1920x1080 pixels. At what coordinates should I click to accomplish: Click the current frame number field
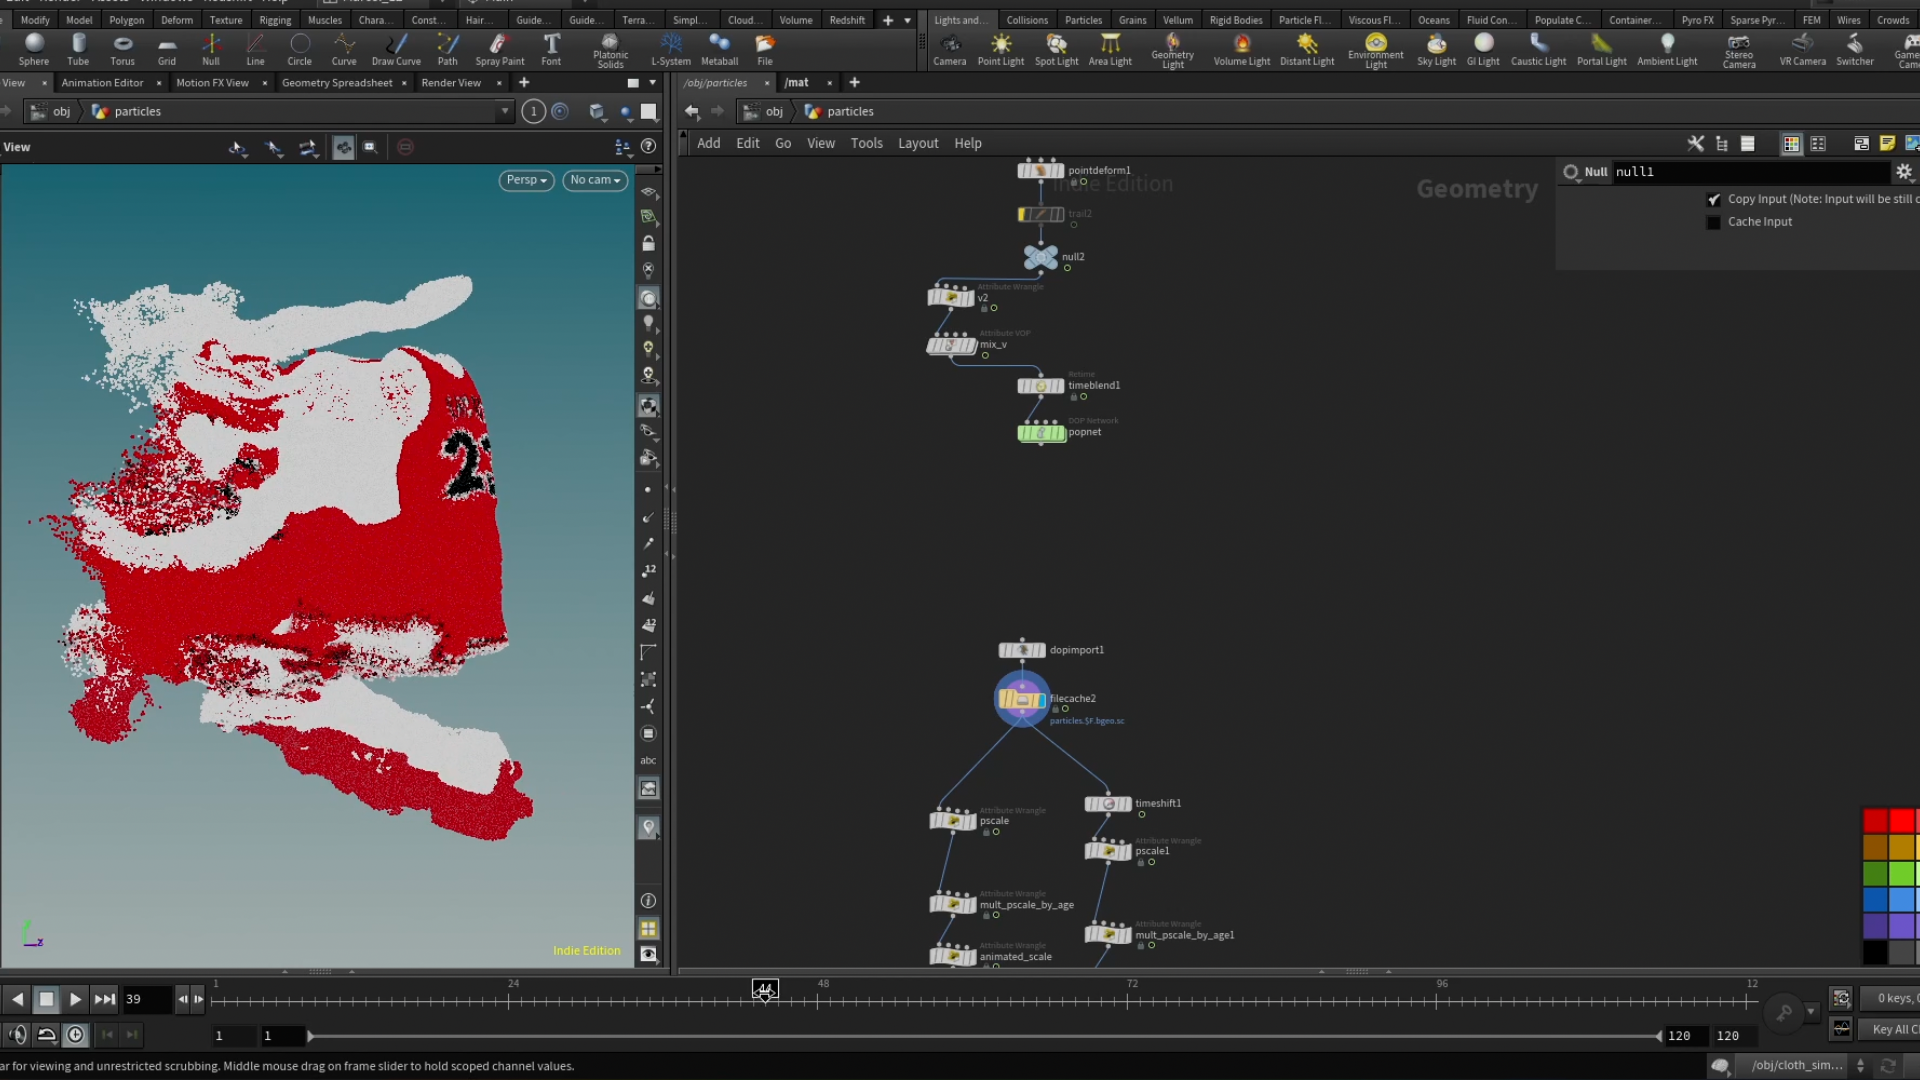145,999
